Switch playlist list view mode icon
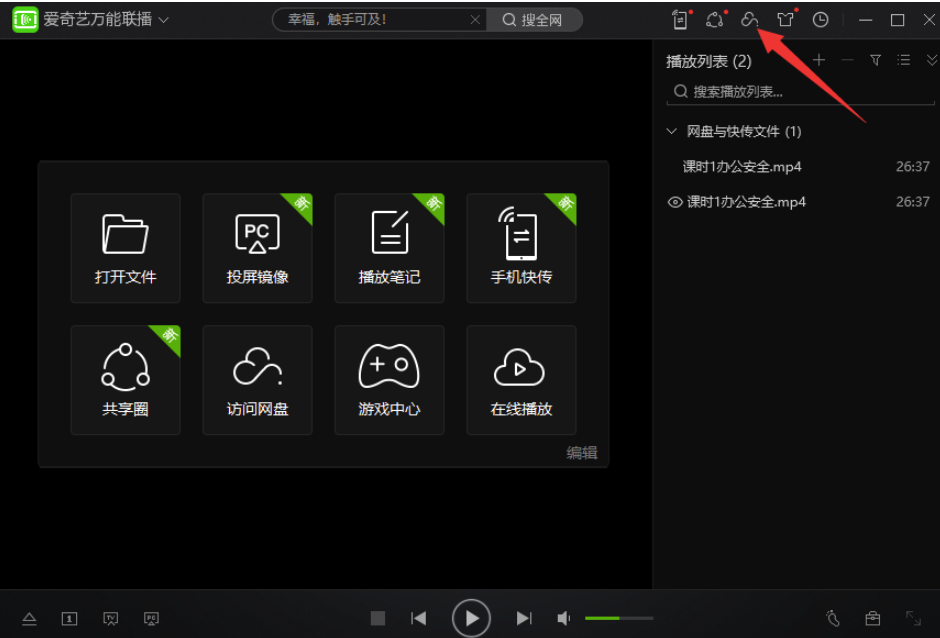Viewport: 940px width, 638px height. click(x=903, y=59)
